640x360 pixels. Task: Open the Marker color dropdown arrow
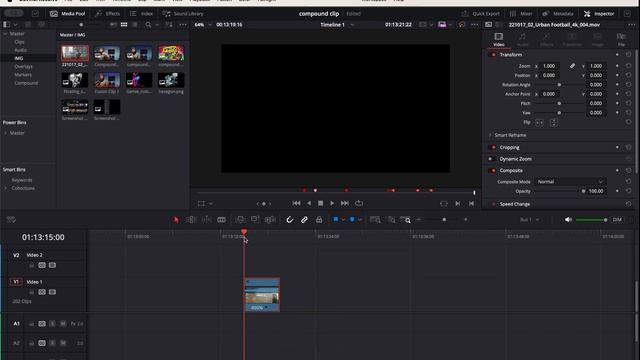point(360,220)
